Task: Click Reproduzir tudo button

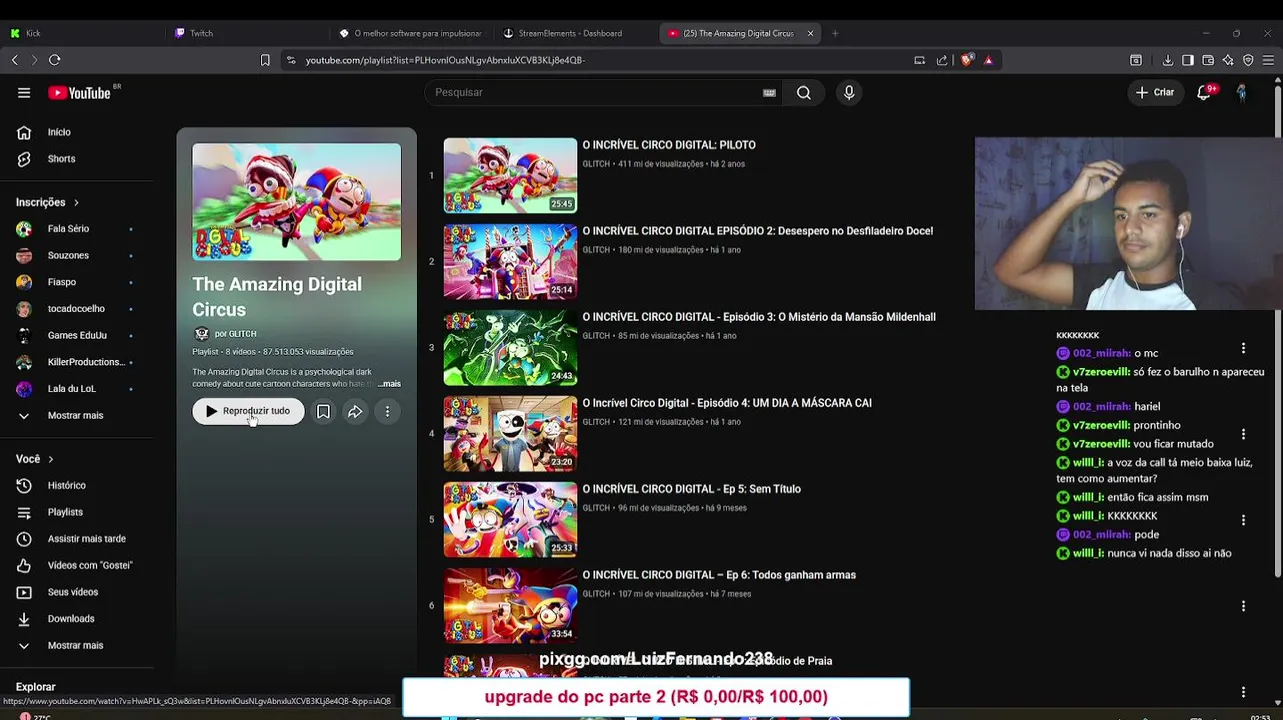Action: [x=248, y=411]
